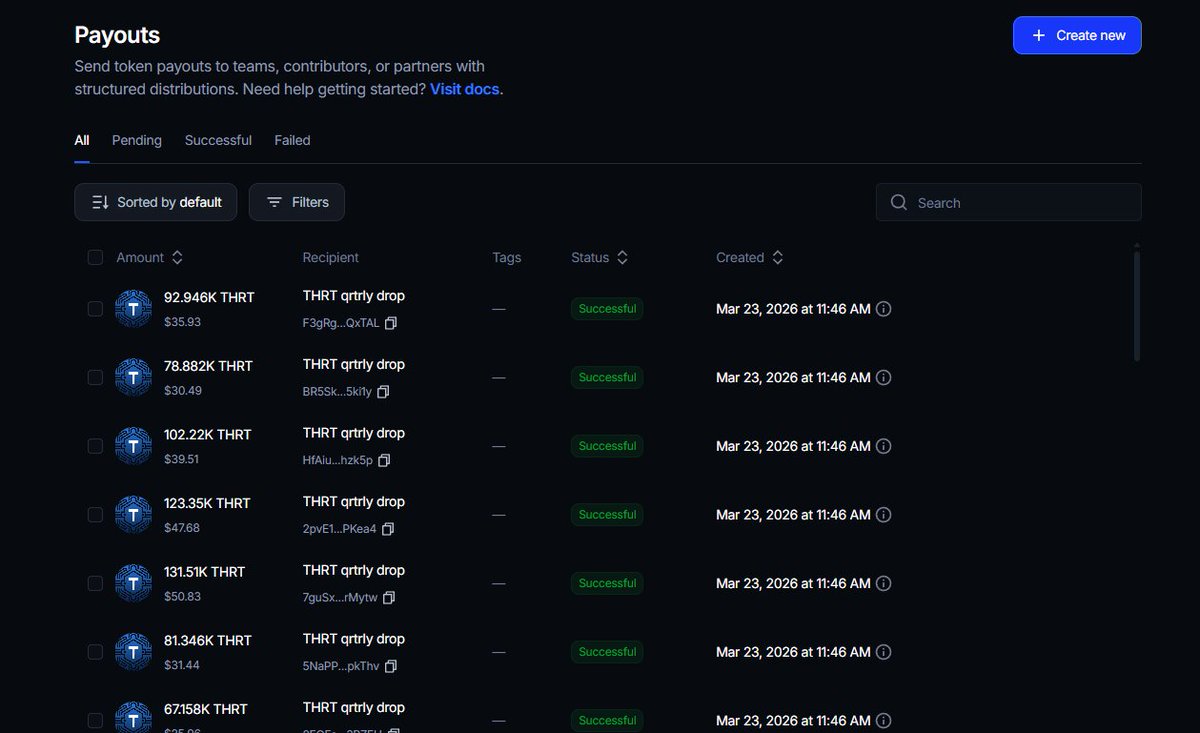
Task: Click the THRT token logo beside 92.946K THRT
Action: click(133, 309)
